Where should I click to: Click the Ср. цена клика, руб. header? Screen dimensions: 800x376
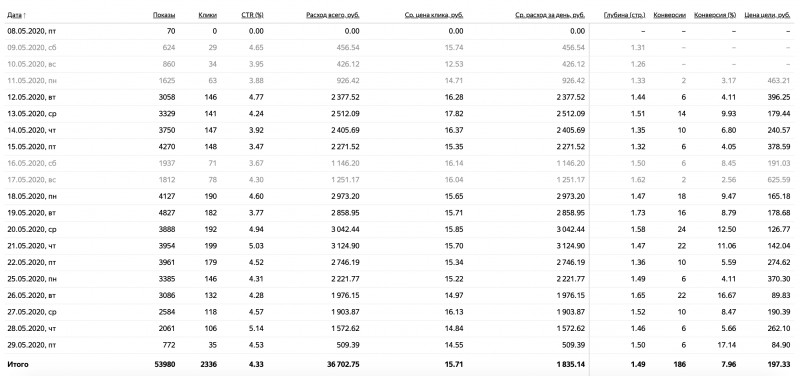(434, 15)
